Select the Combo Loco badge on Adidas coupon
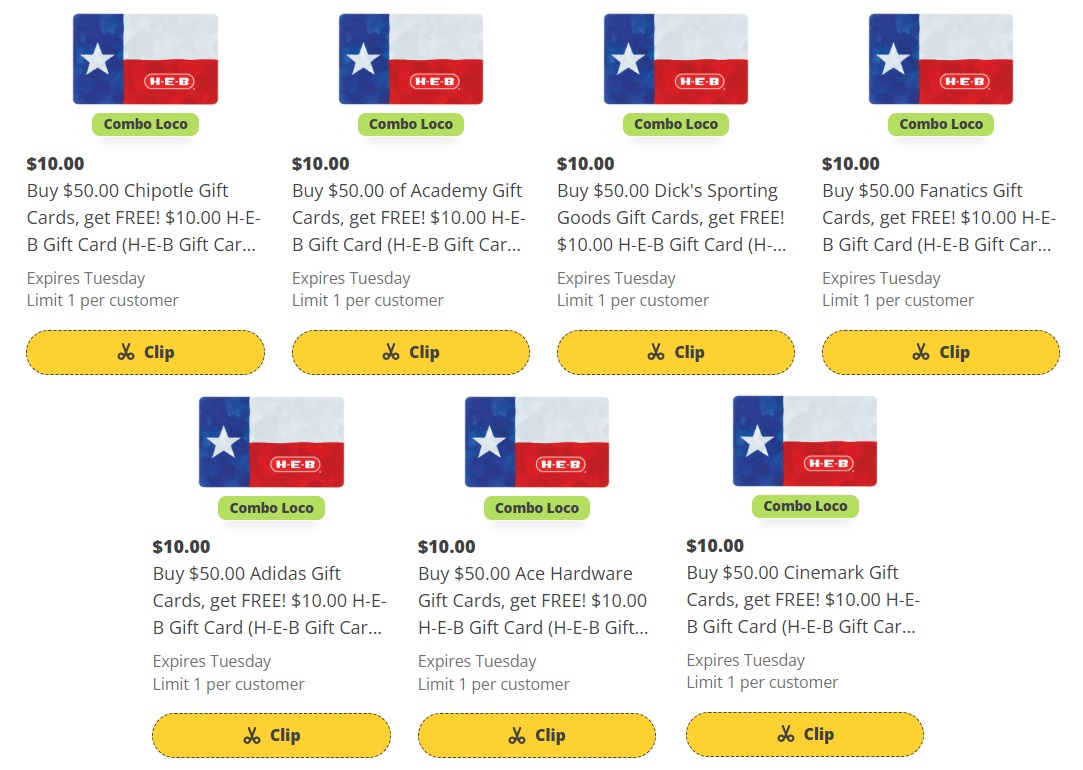Viewport: 1083px width, 770px height. (x=271, y=508)
